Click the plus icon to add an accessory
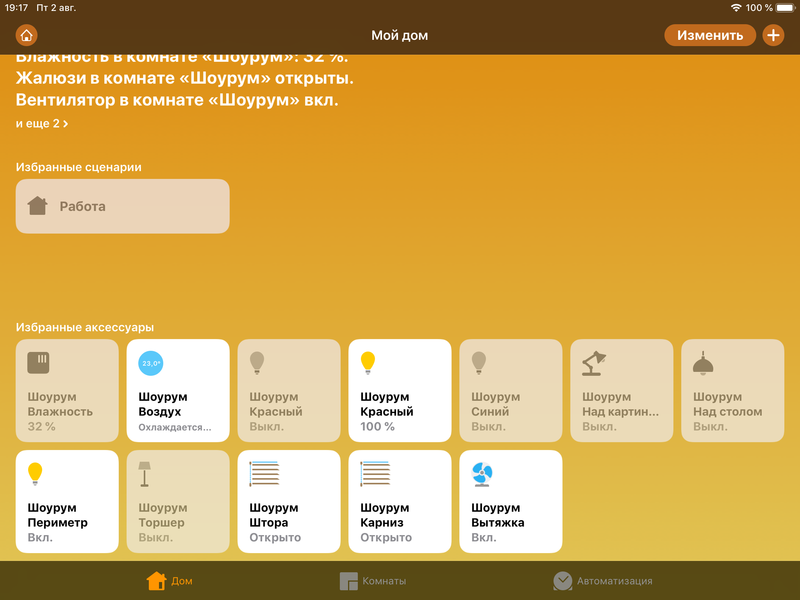The width and height of the screenshot is (800, 600). (x=774, y=34)
